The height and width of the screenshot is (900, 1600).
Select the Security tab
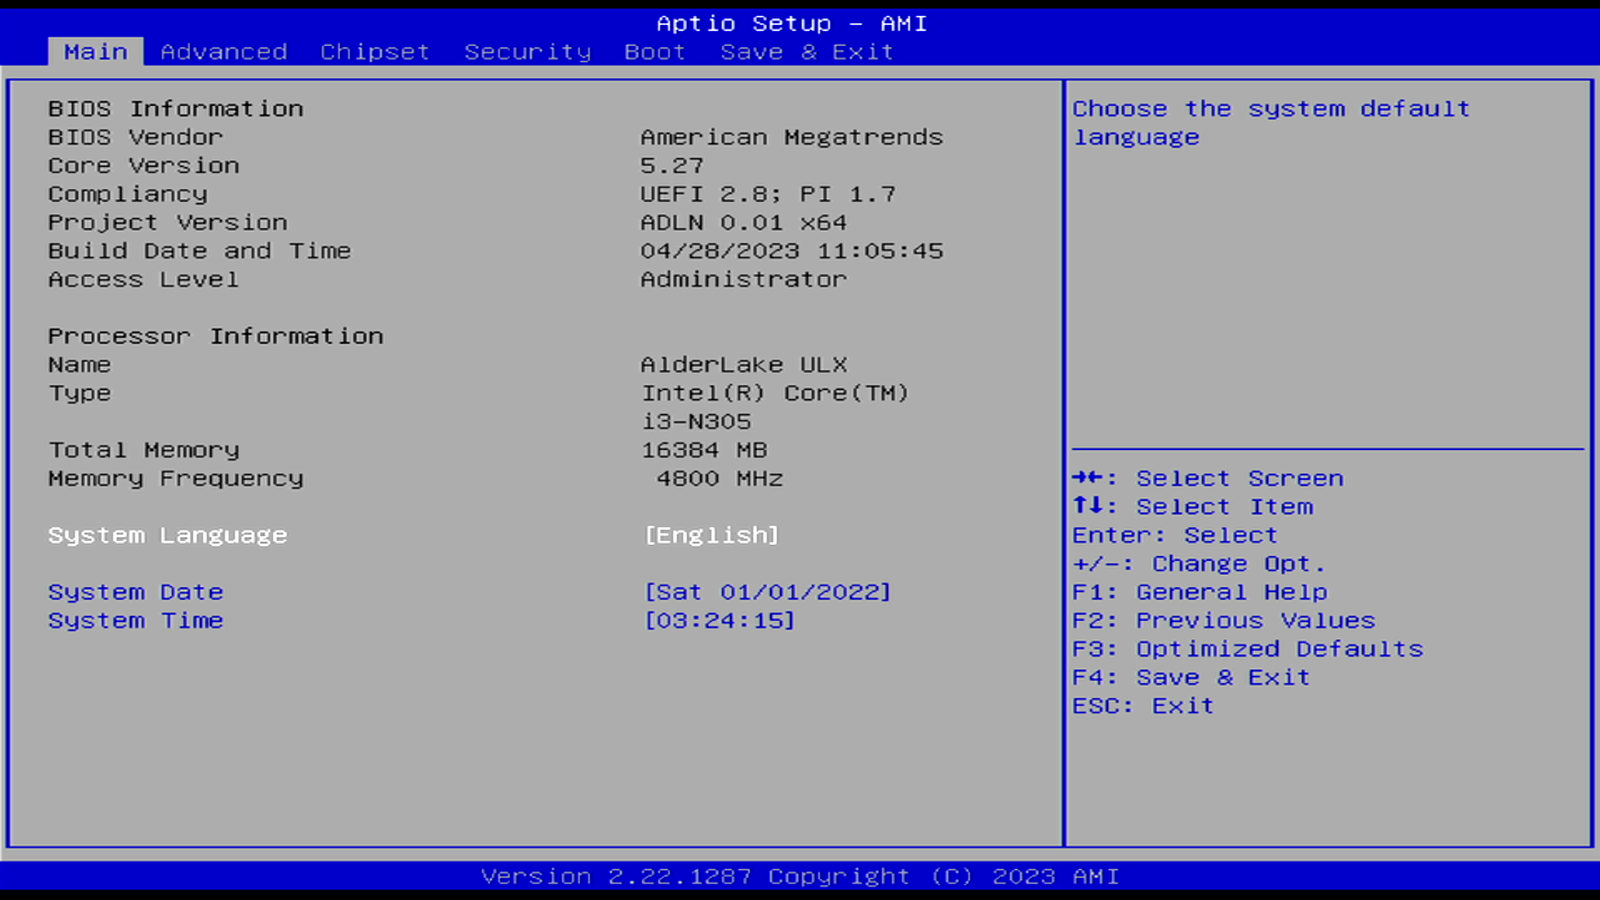[x=527, y=51]
